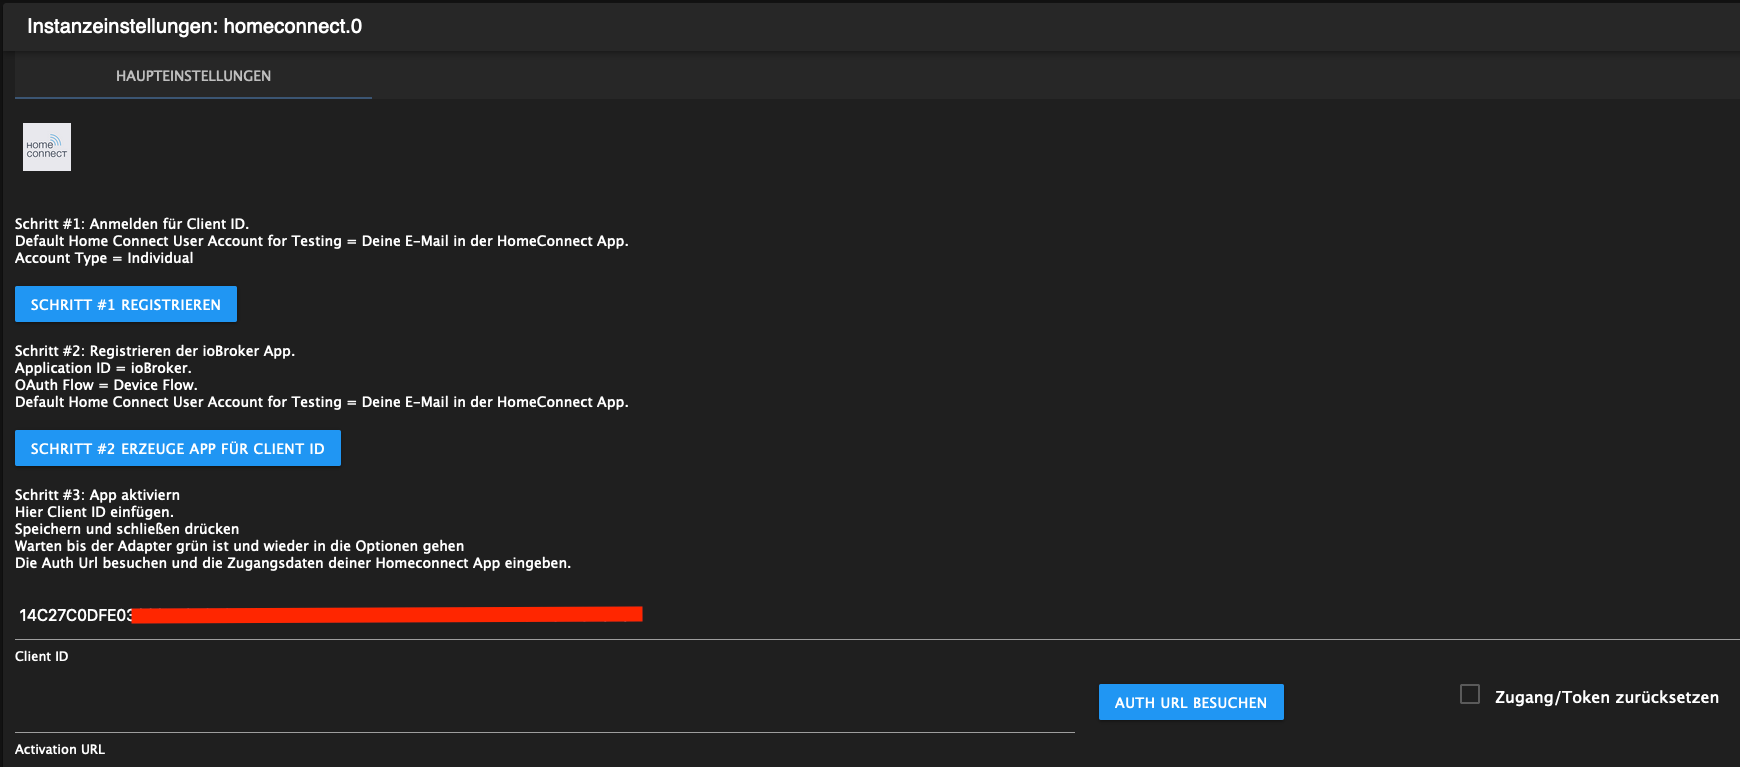The width and height of the screenshot is (1740, 767).
Task: Open the Haupteinstellungen tab
Action: tap(193, 76)
